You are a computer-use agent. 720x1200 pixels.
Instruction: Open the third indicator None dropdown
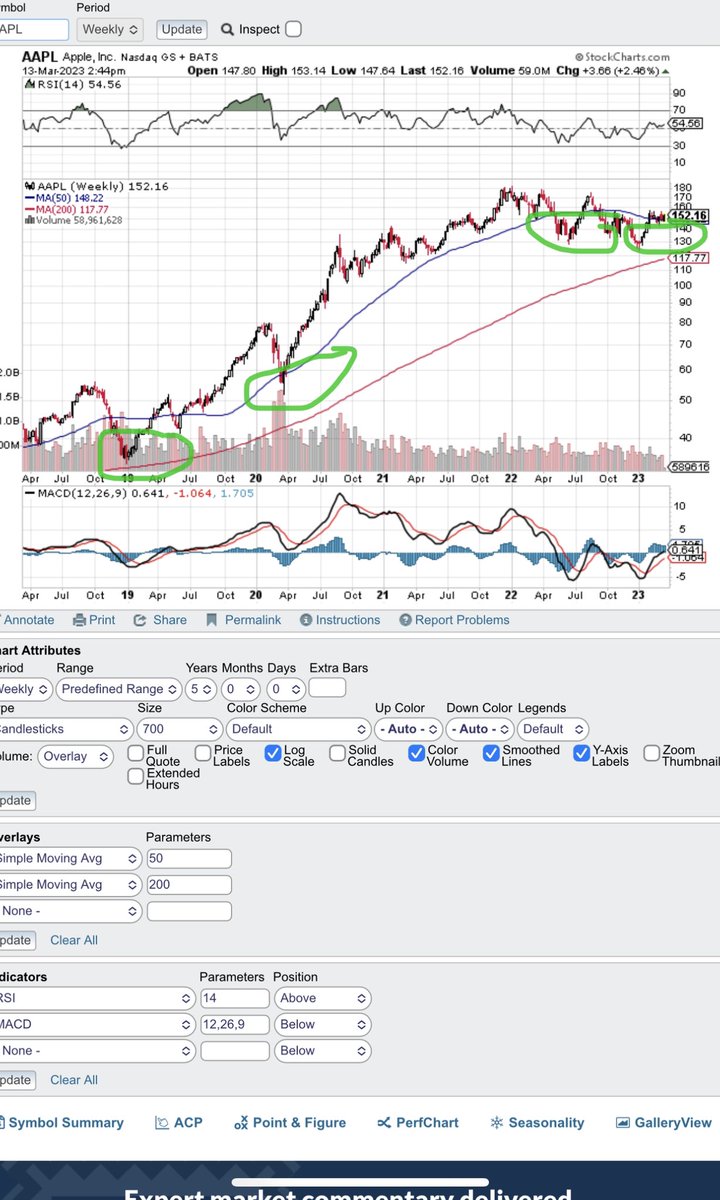97,1051
